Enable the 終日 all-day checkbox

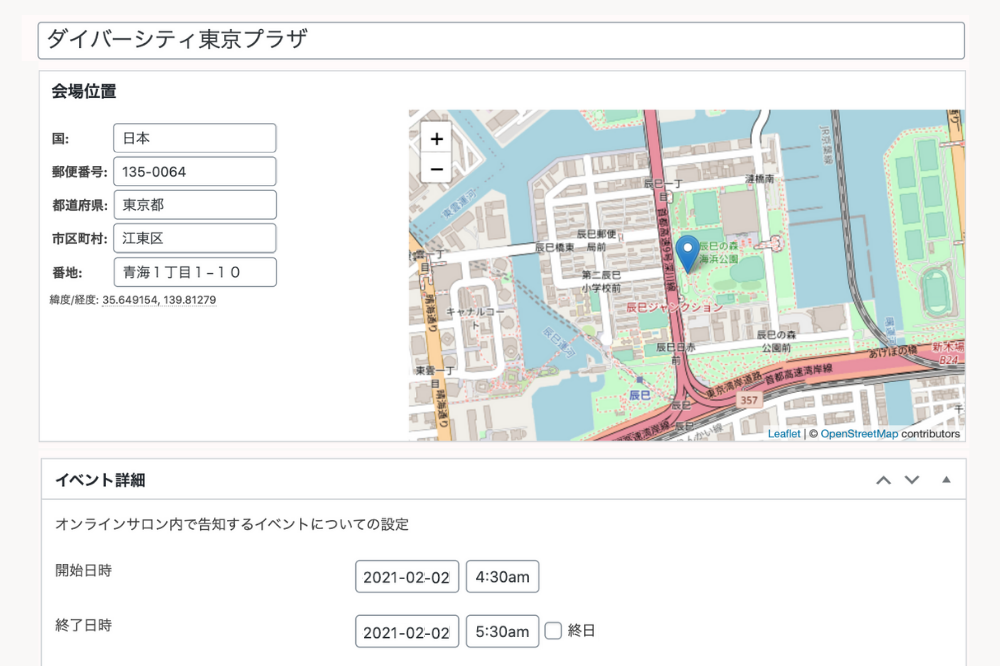[x=554, y=630]
